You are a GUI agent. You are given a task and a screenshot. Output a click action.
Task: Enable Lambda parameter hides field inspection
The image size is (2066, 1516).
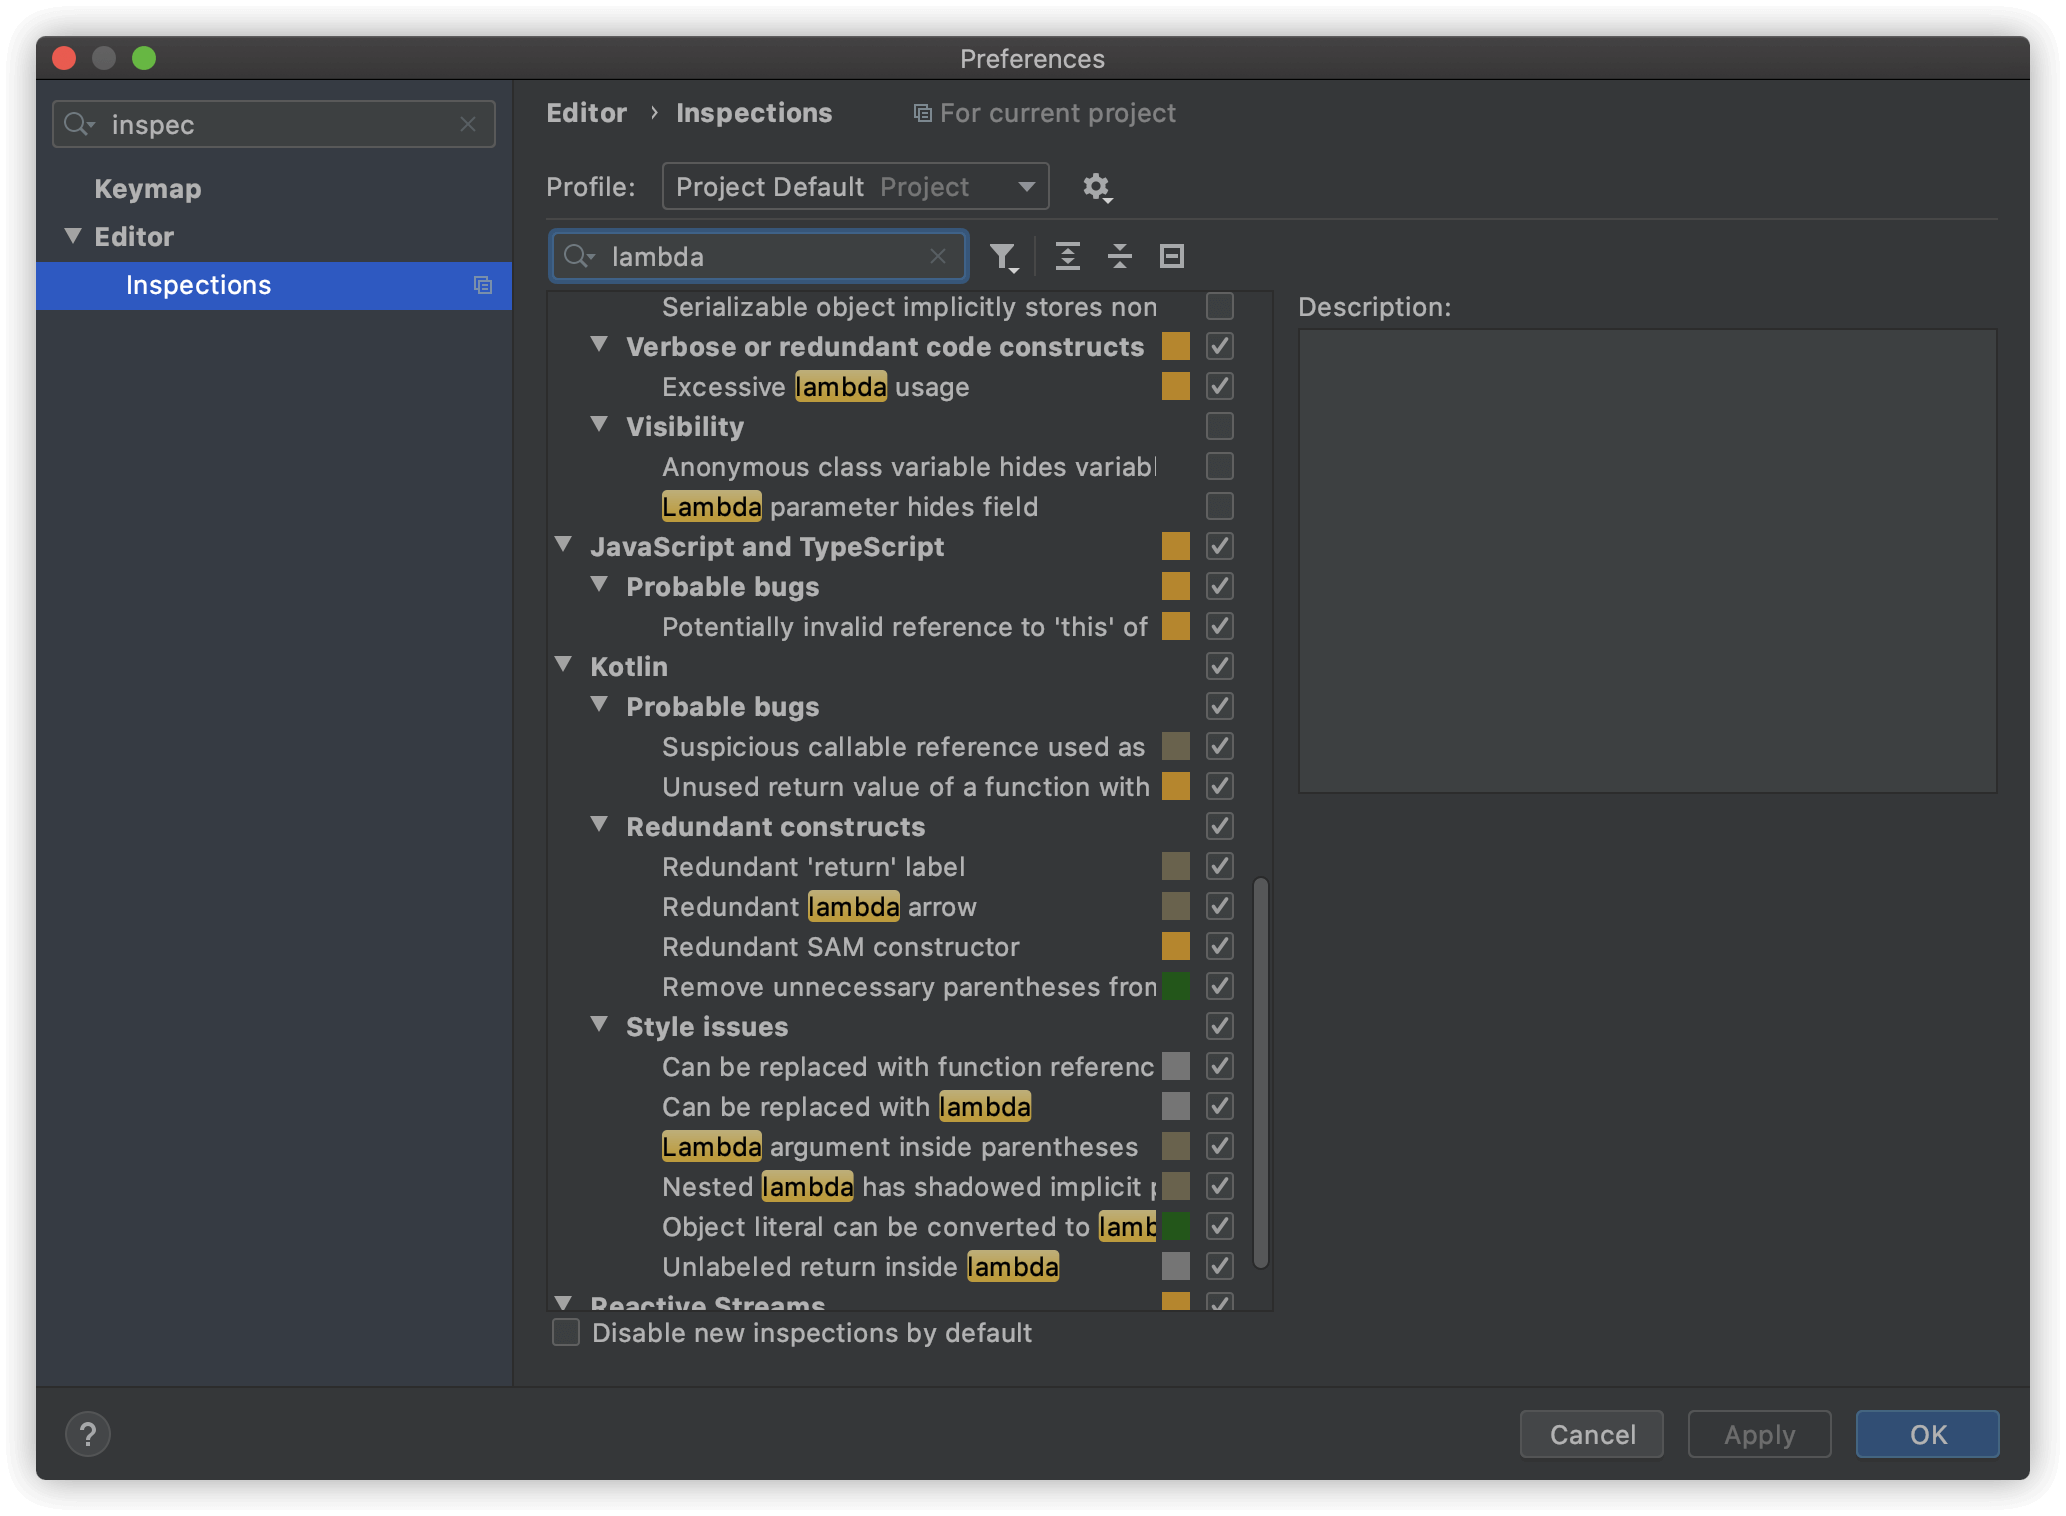coord(1219,507)
